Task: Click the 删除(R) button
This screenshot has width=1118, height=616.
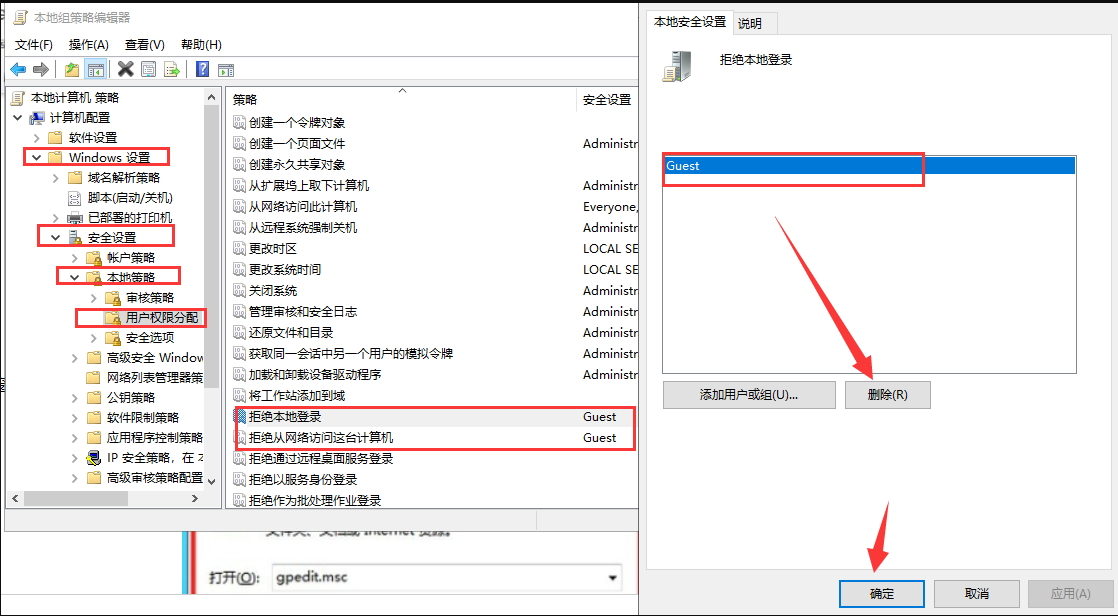Action: point(887,395)
